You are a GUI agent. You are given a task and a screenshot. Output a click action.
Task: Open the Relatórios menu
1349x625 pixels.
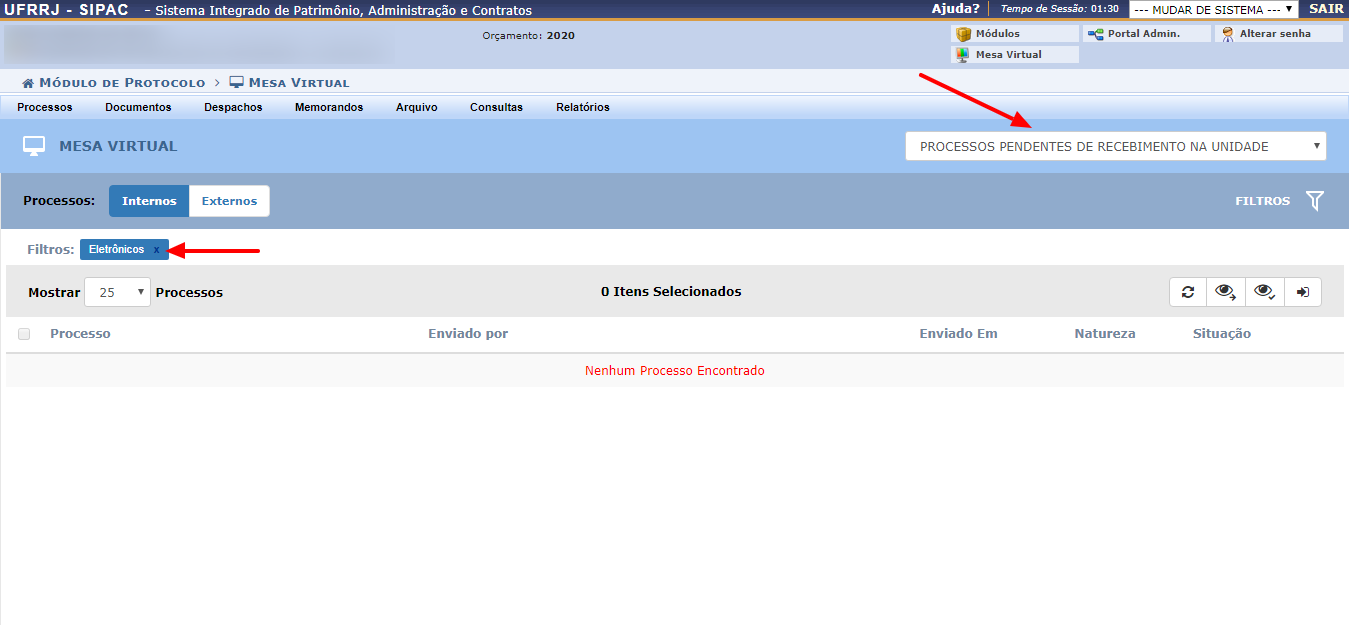(582, 107)
